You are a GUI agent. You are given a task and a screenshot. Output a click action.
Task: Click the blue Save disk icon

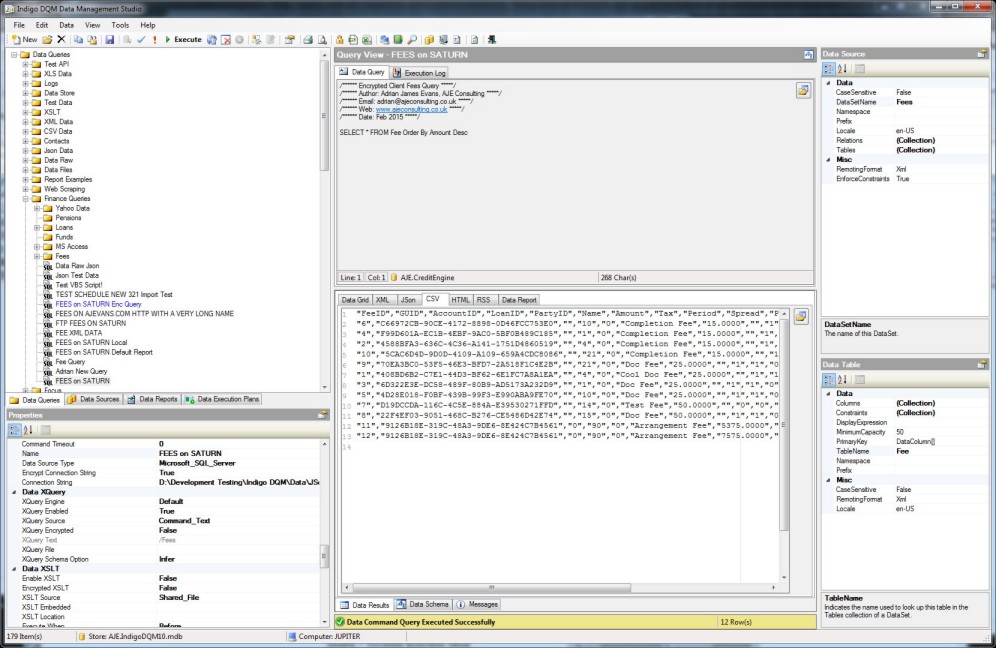coord(109,40)
